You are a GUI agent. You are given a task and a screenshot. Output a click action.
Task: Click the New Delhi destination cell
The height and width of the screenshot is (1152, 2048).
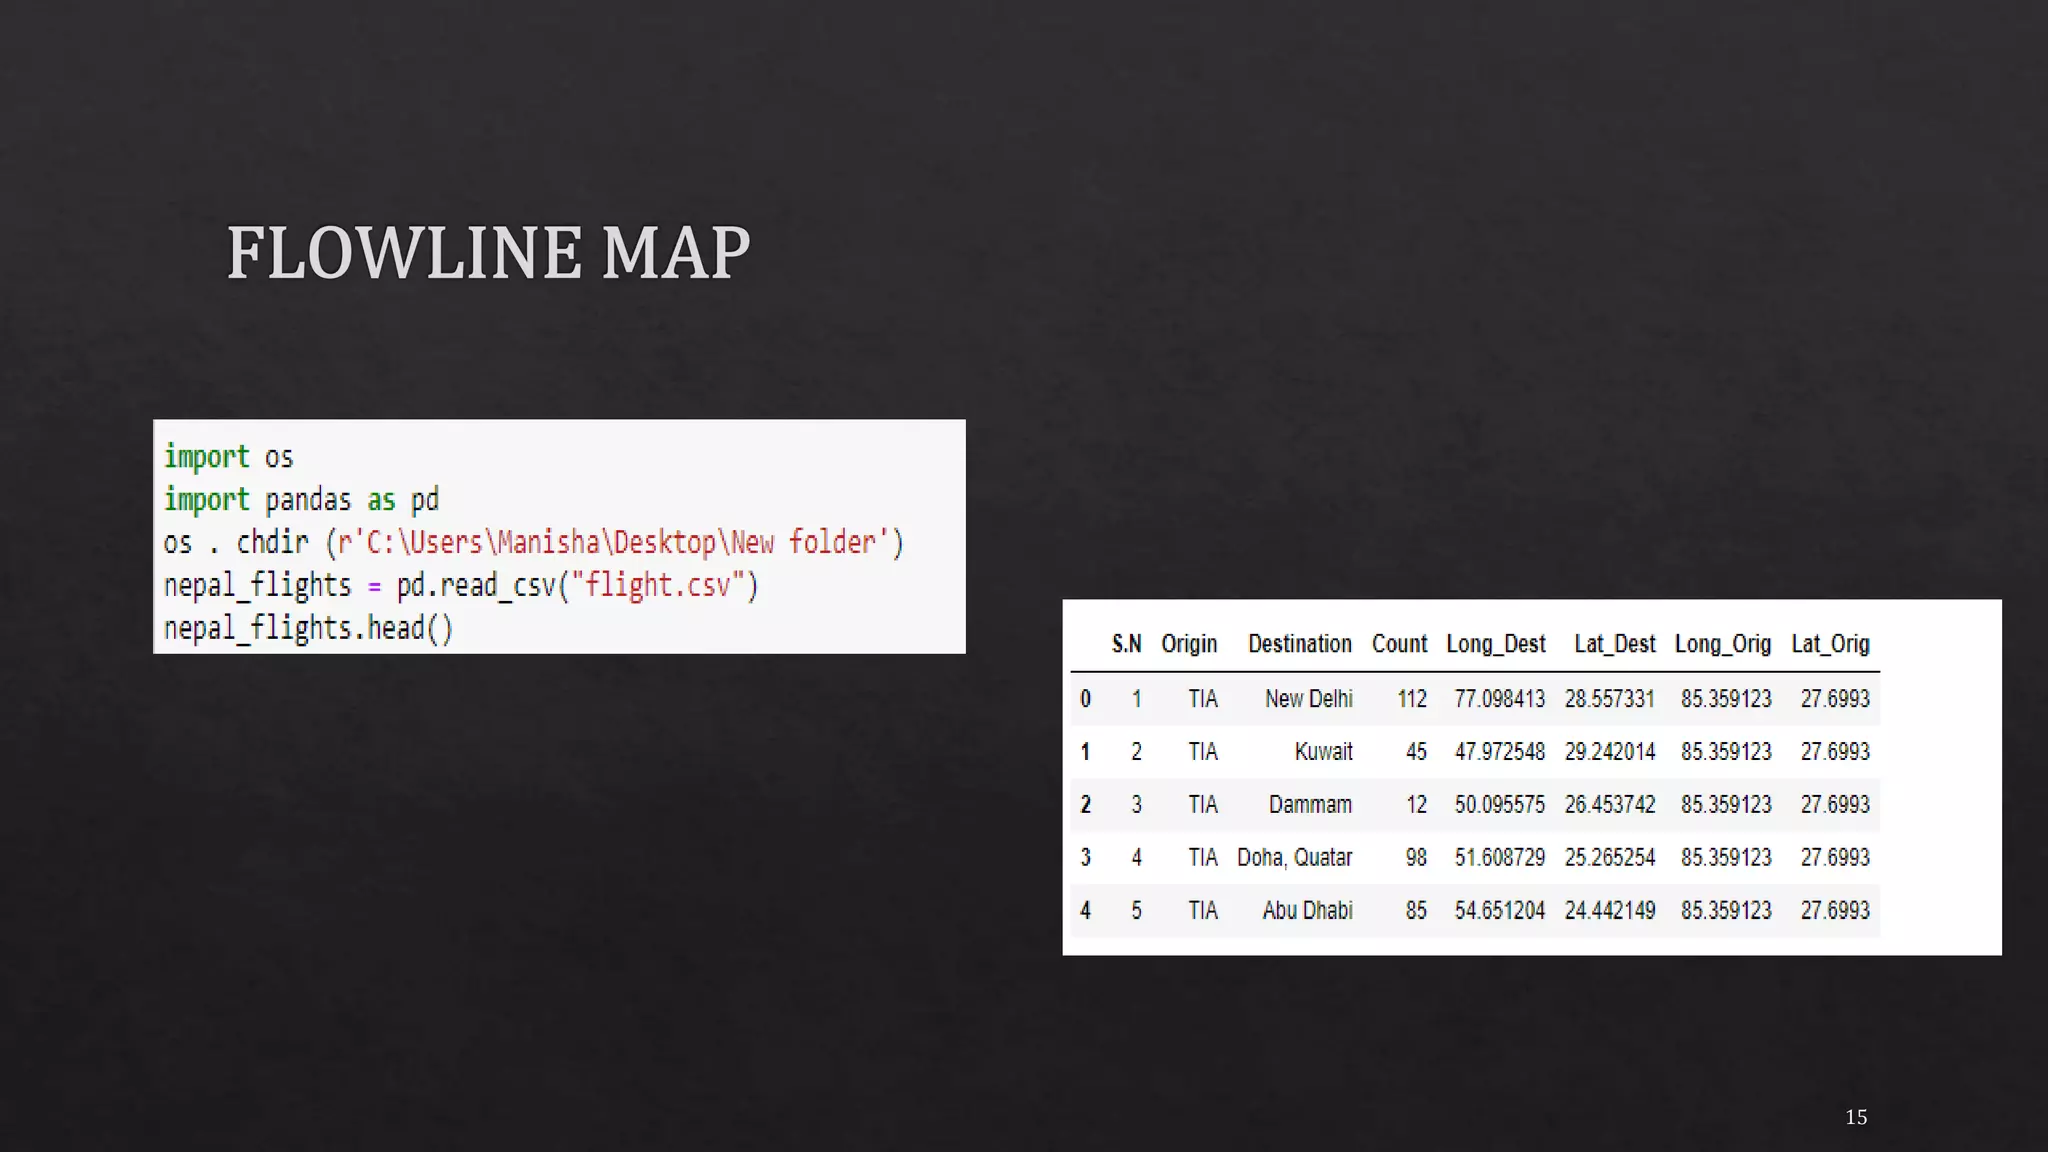click(1308, 699)
